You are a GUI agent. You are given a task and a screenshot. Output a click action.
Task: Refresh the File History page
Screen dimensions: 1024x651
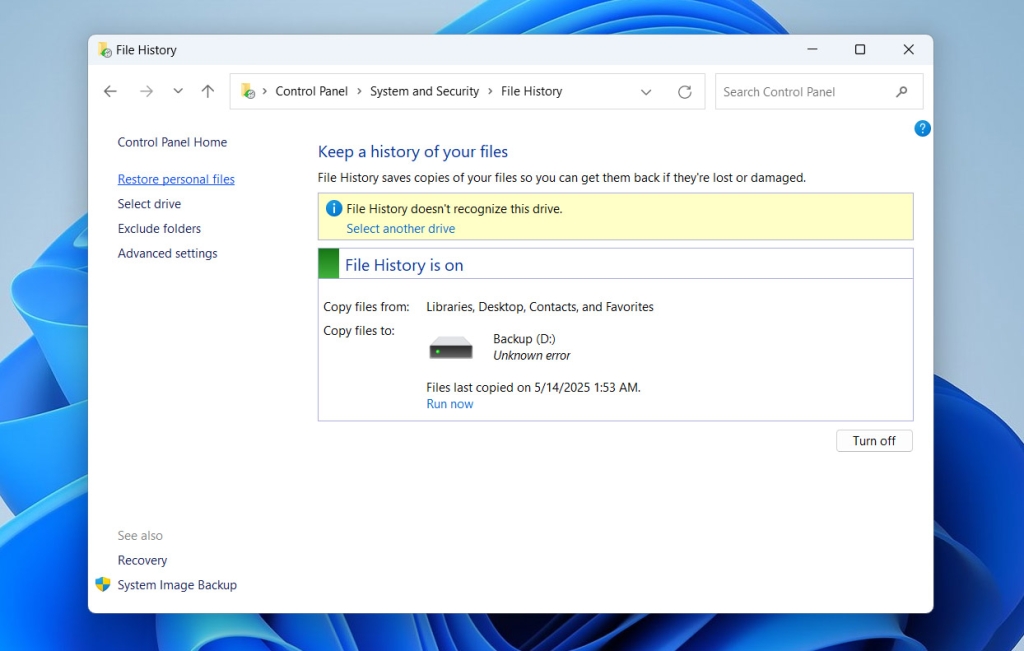tap(684, 92)
